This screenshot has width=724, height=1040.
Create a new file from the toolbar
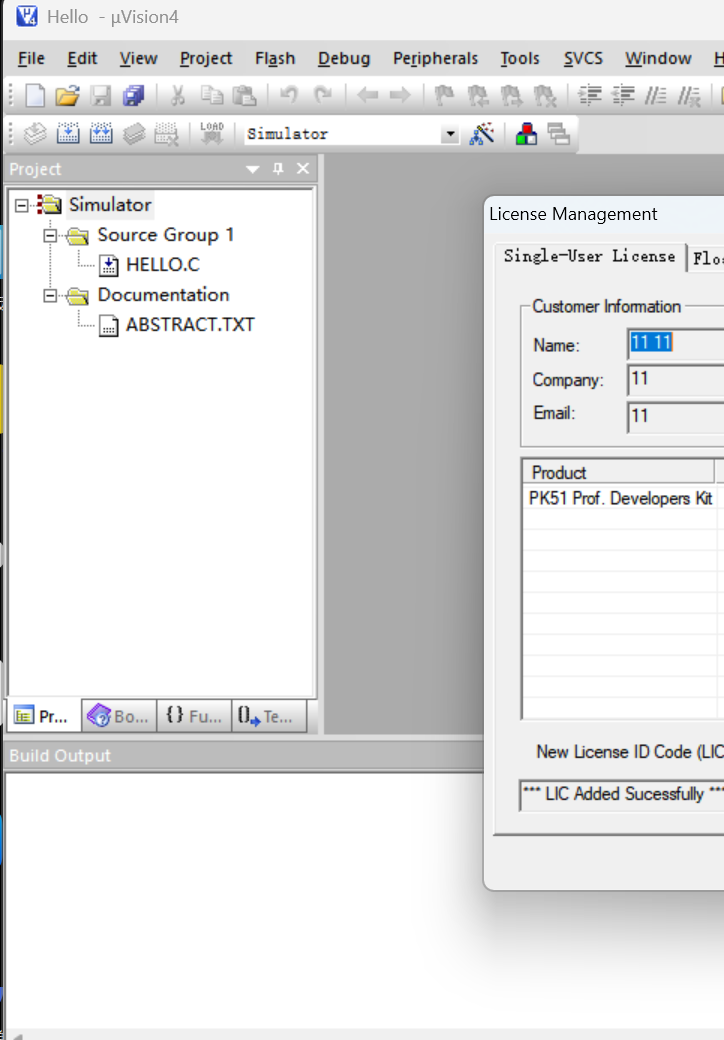(34, 96)
